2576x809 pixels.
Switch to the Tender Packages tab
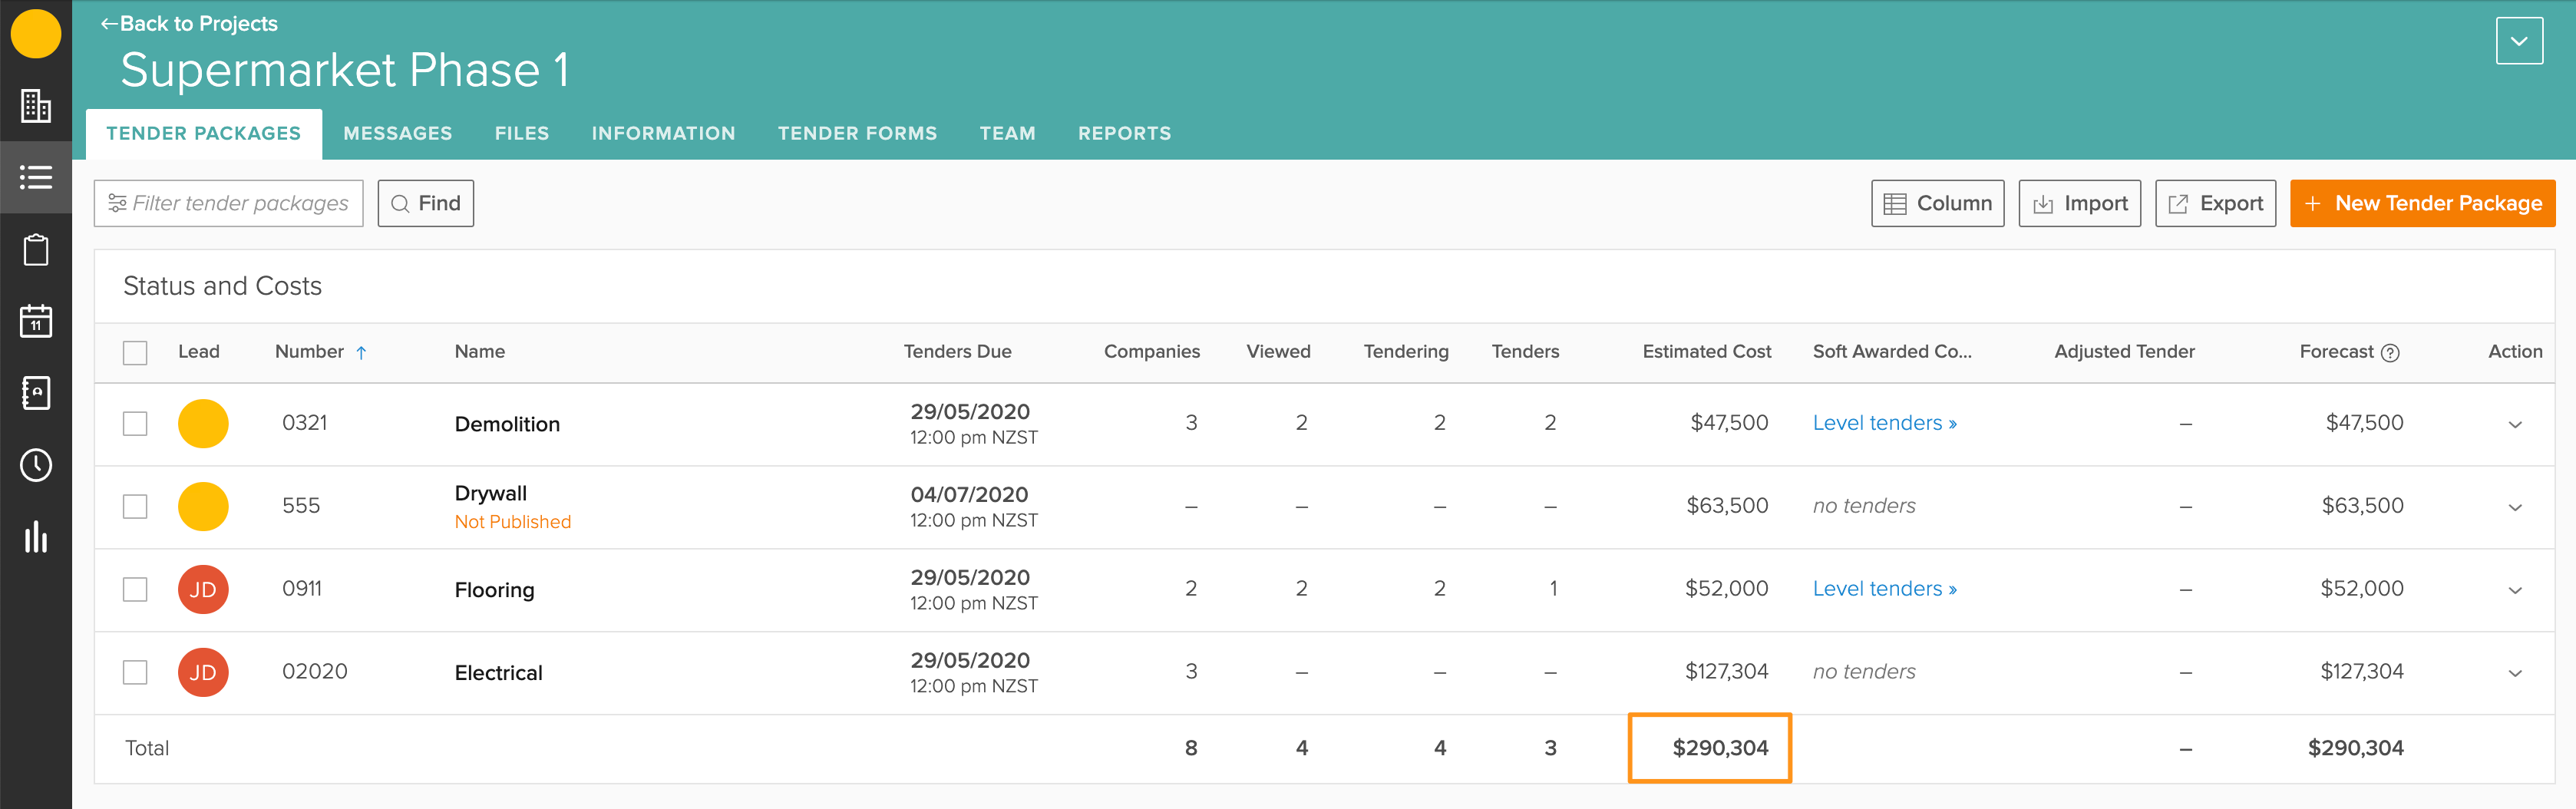(x=204, y=134)
